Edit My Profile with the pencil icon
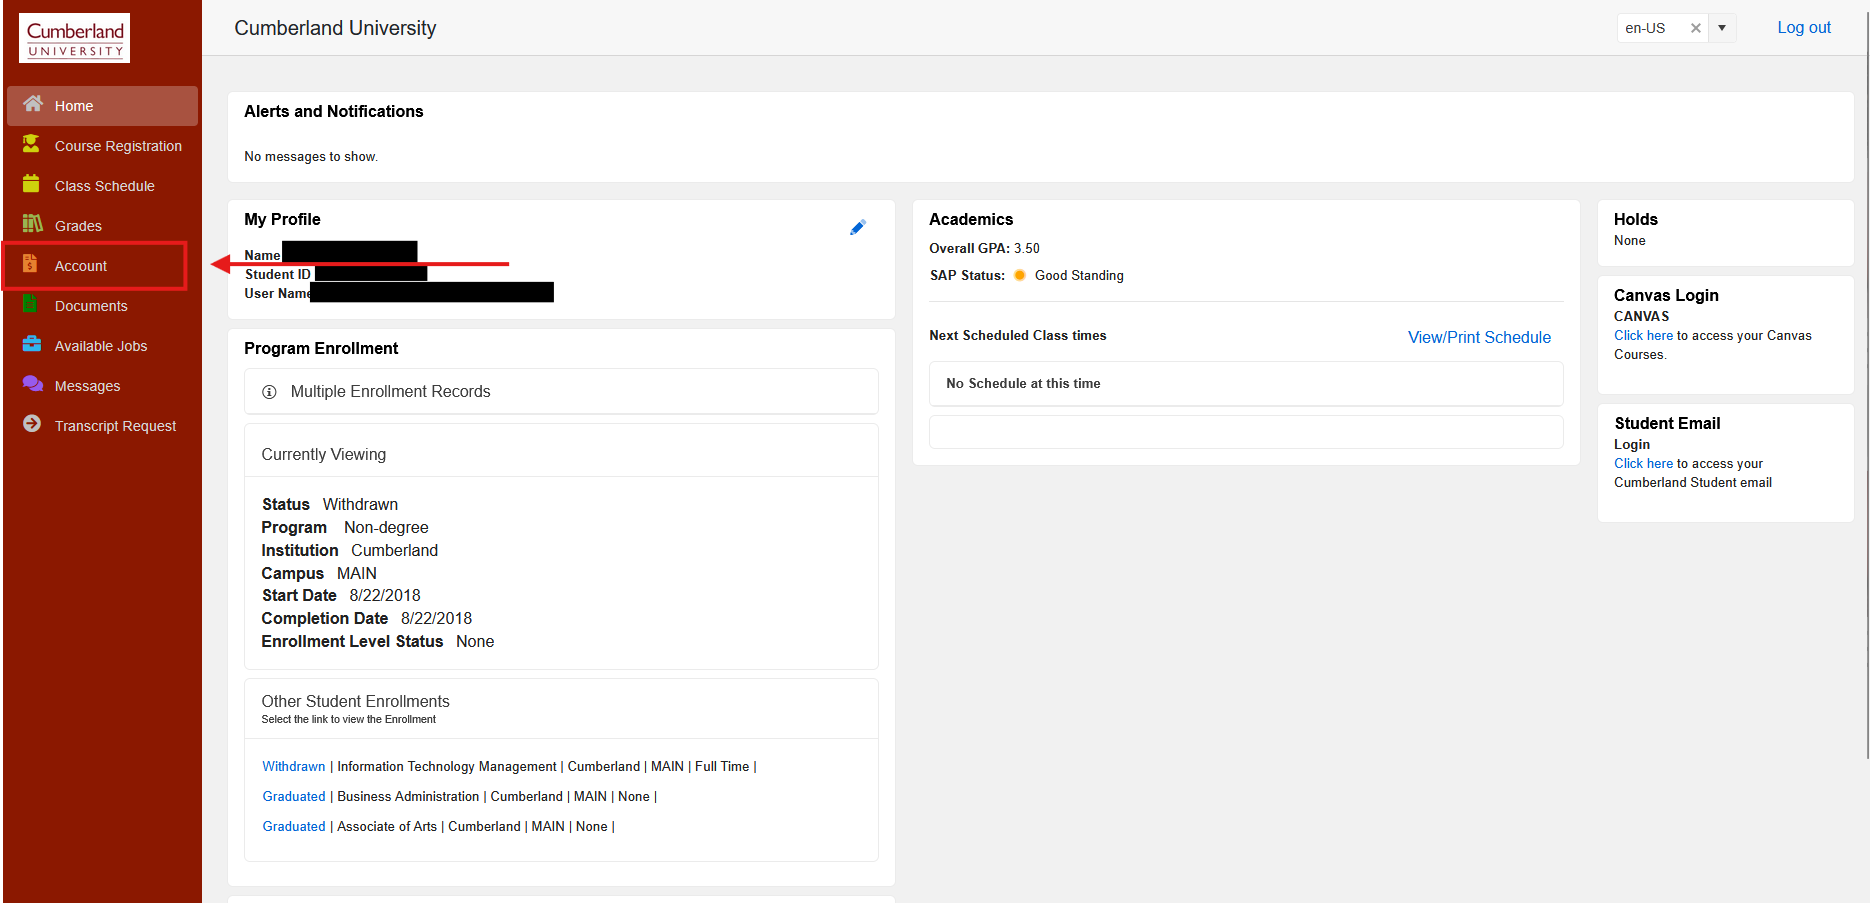Viewport: 1870px width, 903px height. click(x=857, y=228)
